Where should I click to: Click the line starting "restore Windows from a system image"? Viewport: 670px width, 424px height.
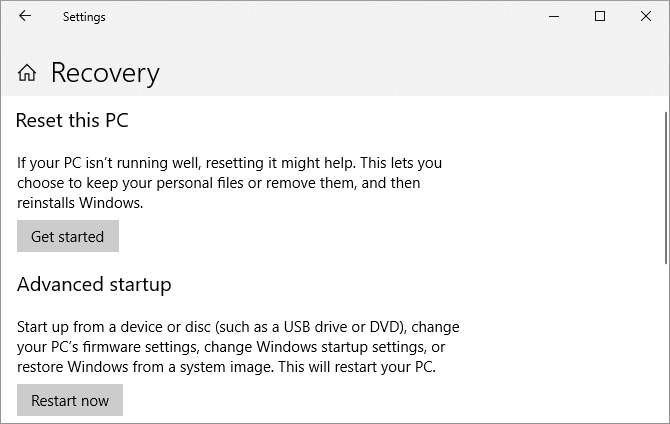[227, 366]
